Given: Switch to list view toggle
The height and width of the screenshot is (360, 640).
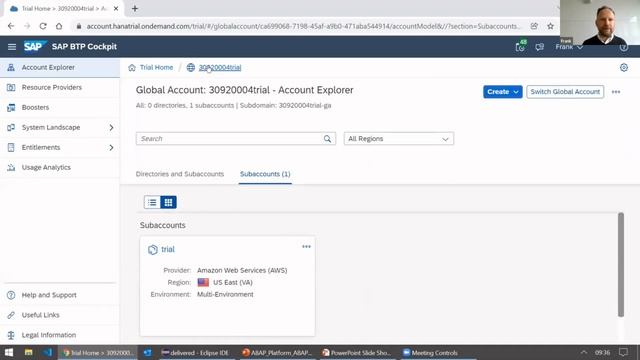Looking at the screenshot, I should click(152, 202).
